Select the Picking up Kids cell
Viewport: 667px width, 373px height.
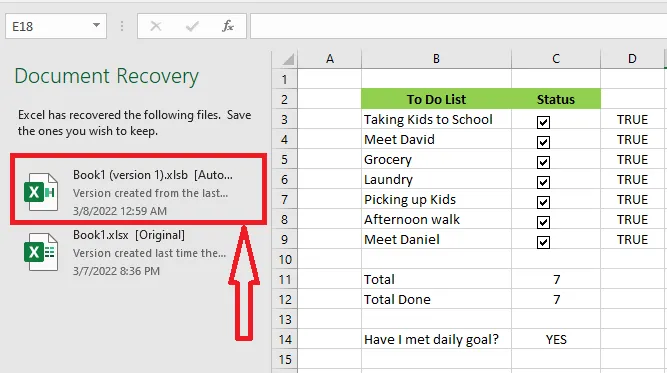click(436, 199)
